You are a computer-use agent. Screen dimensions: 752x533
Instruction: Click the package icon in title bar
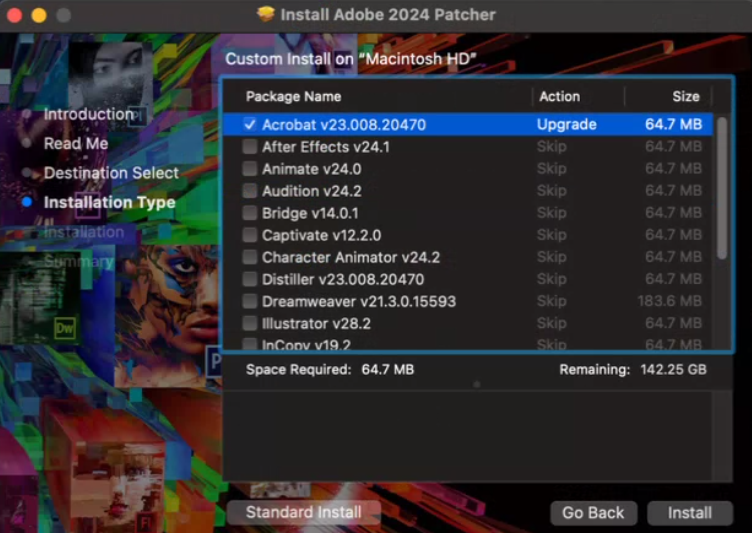coord(265,15)
